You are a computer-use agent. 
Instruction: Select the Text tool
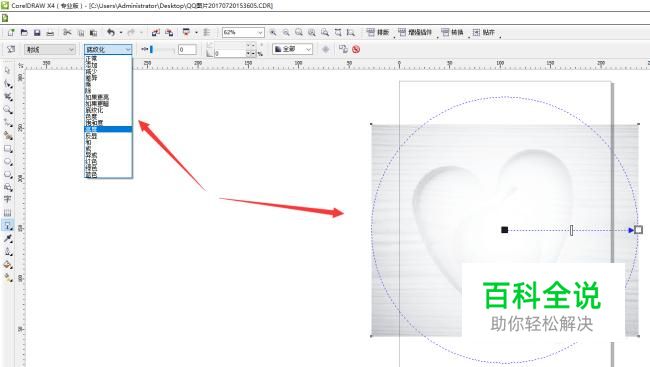click(x=7, y=199)
